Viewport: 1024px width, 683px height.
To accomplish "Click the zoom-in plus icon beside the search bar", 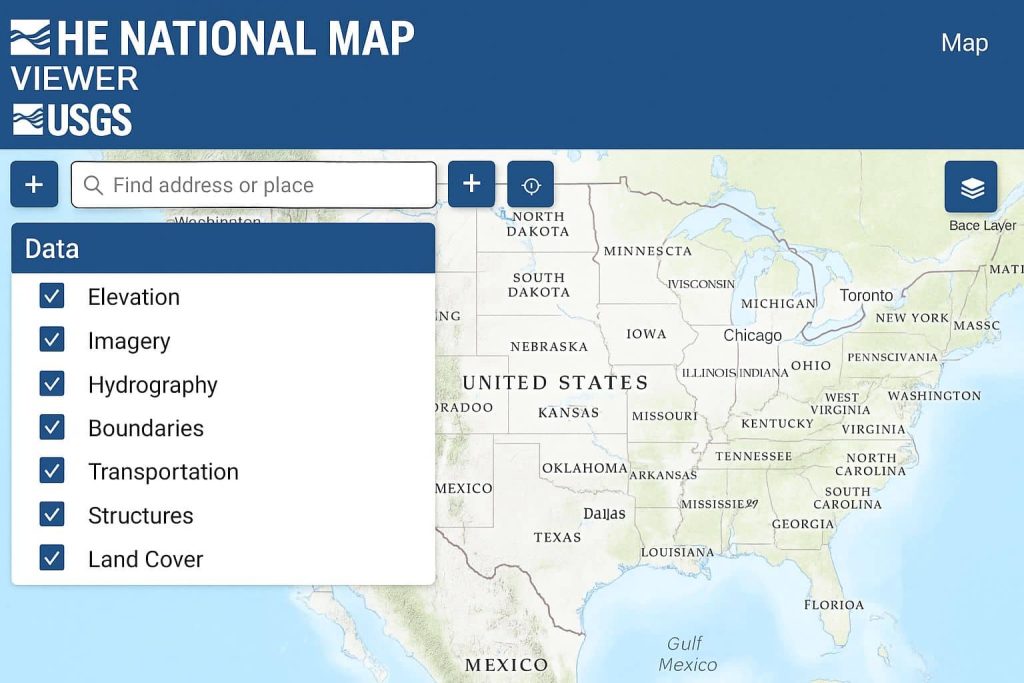I will coord(471,184).
